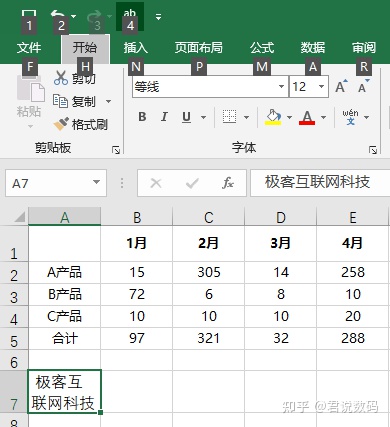Viewport: 390px width, 427px height.
Task: Click the fx insert function icon
Action: 228,183
